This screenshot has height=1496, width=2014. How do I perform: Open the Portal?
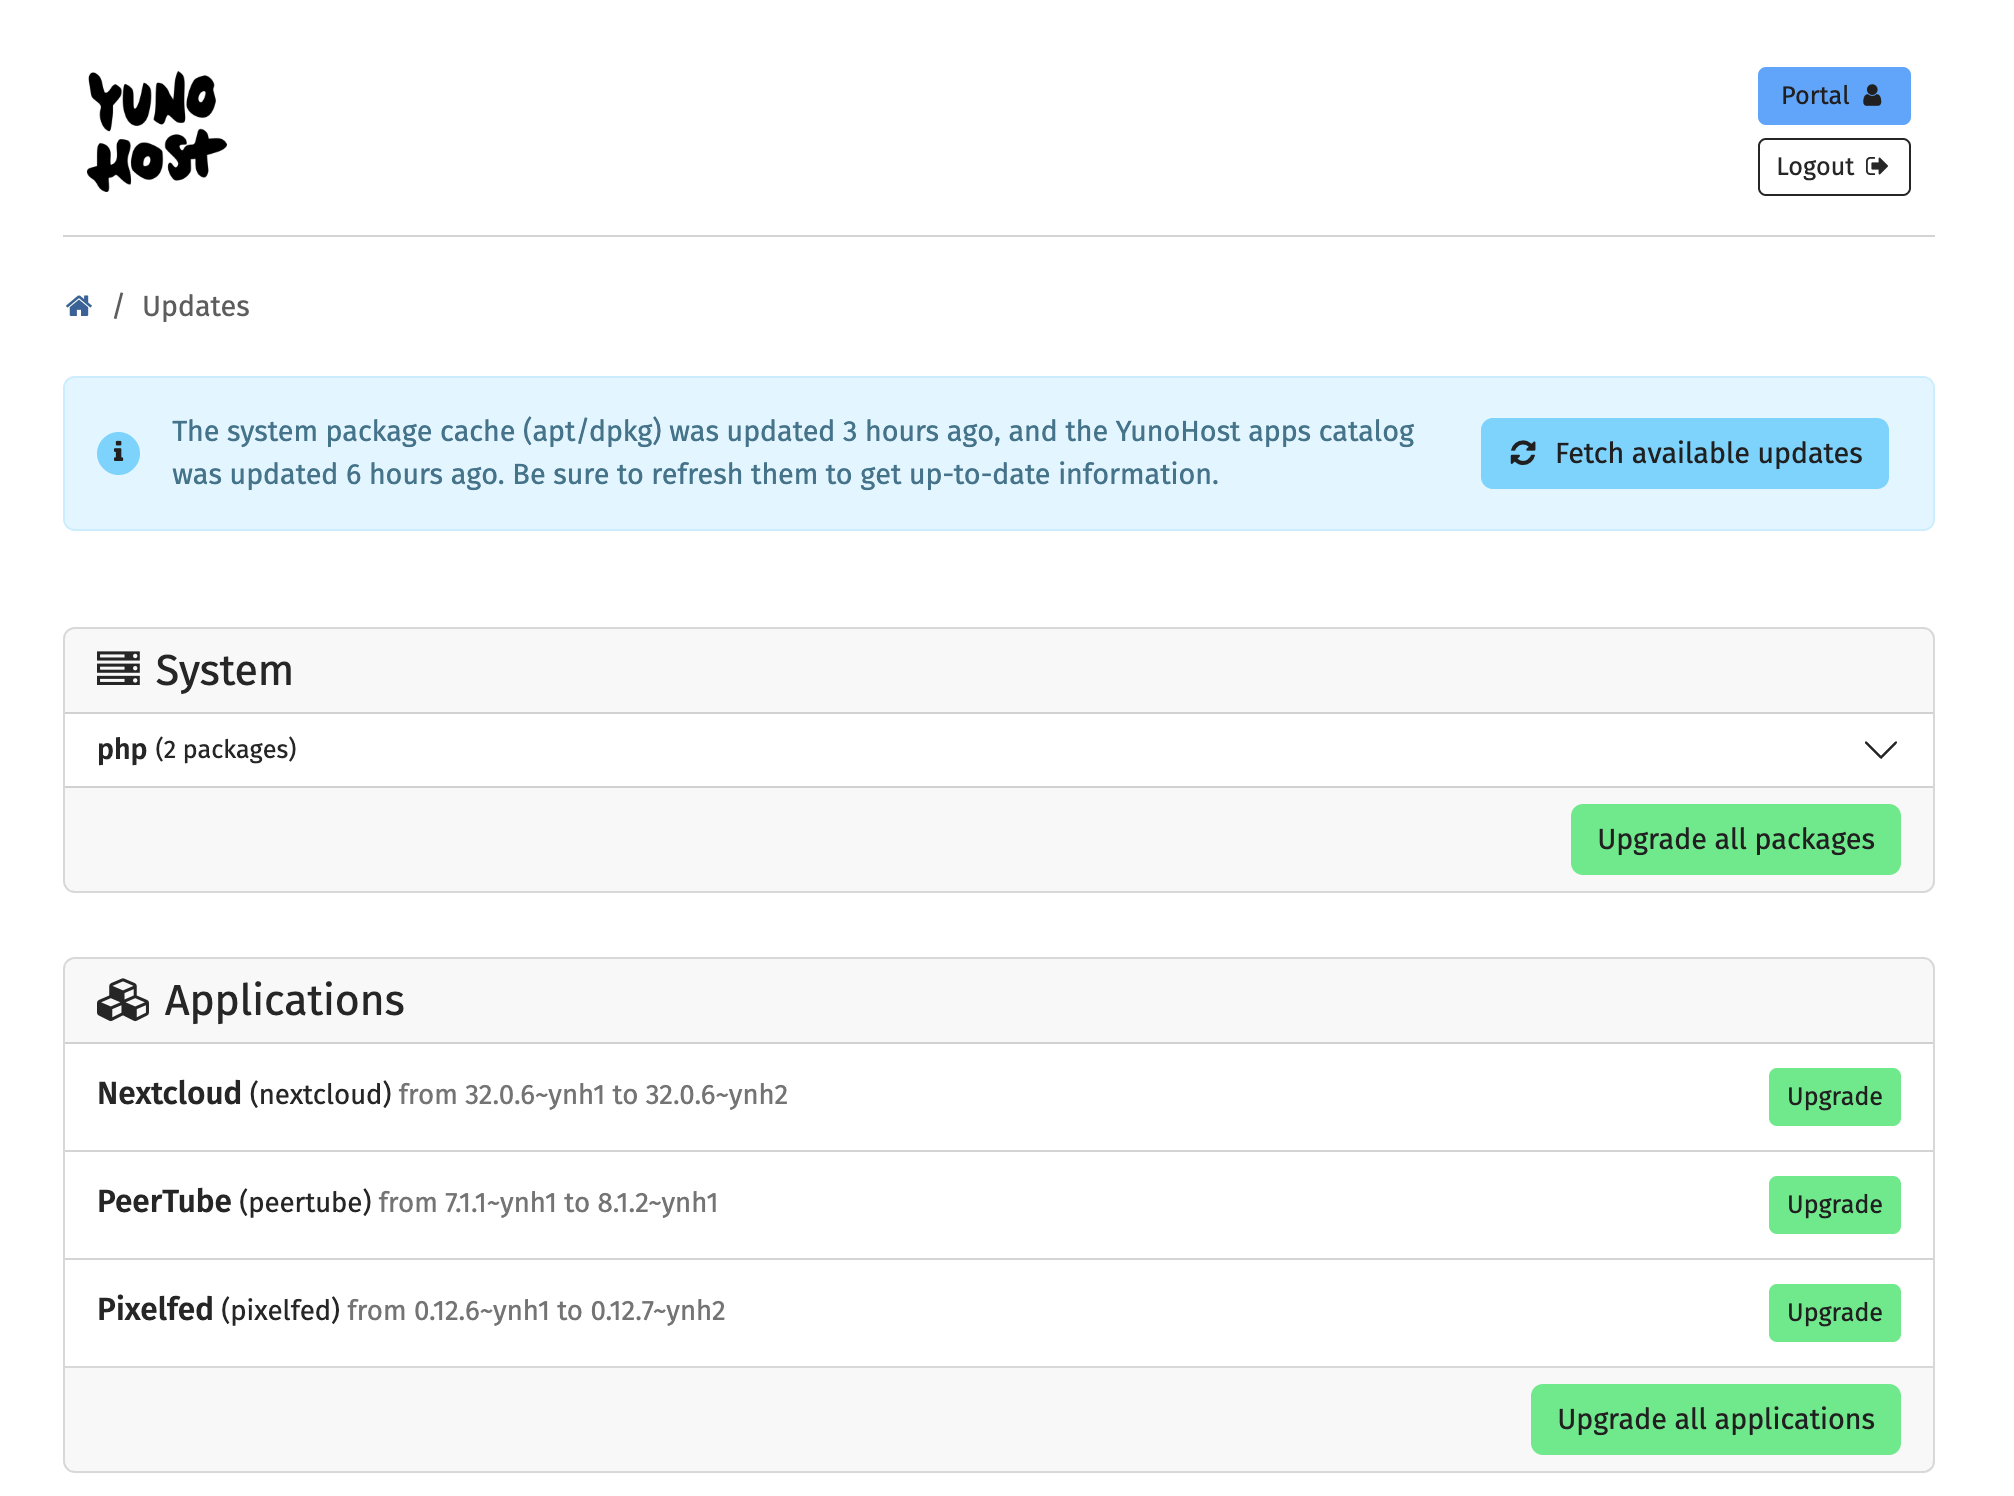pos(1832,94)
